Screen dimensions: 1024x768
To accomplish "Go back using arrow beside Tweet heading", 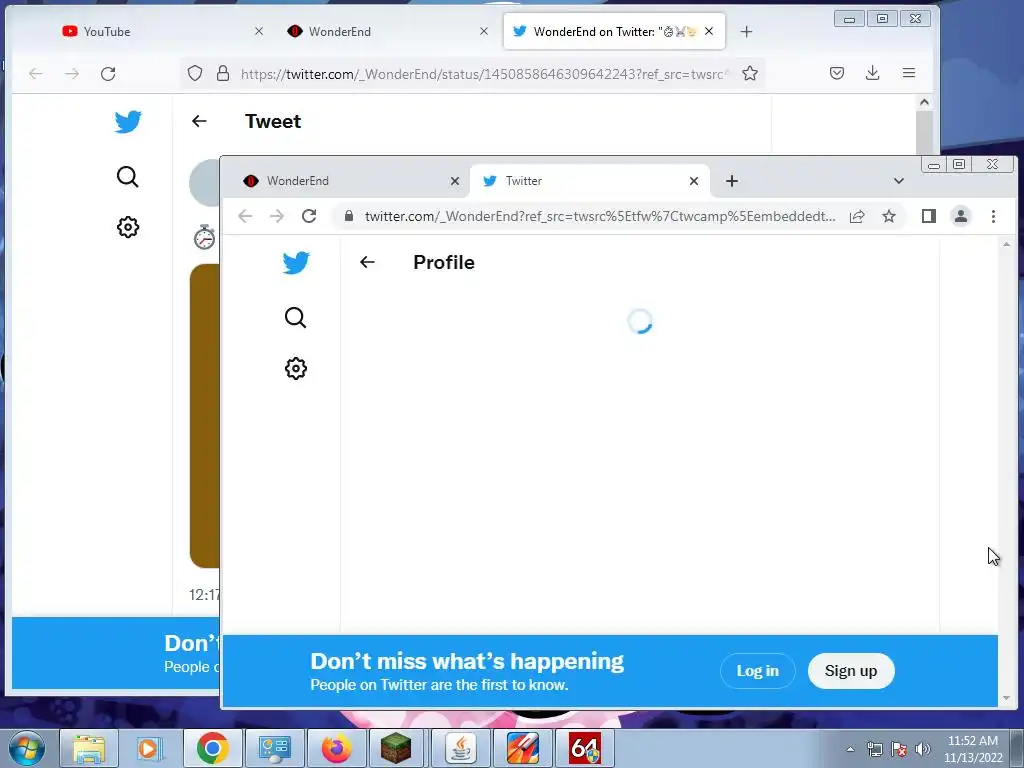I will tap(199, 121).
